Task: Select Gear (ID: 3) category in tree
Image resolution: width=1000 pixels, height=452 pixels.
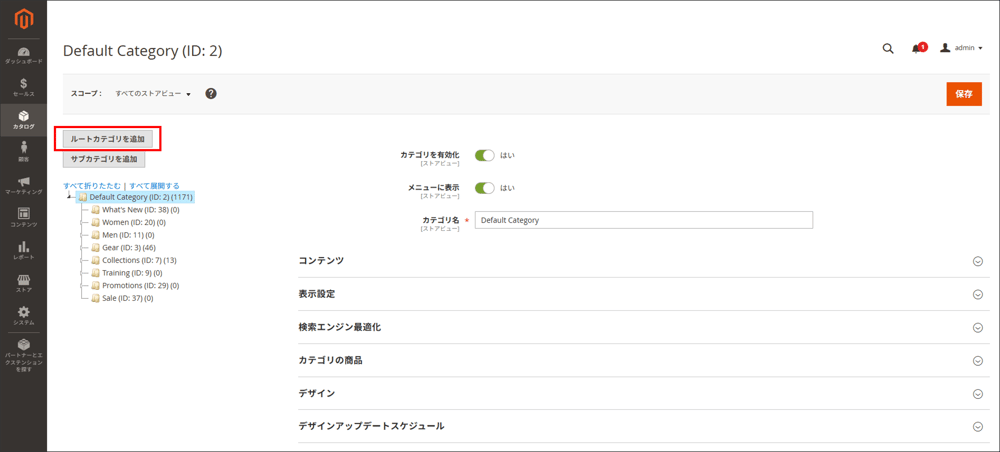Action: [128, 247]
